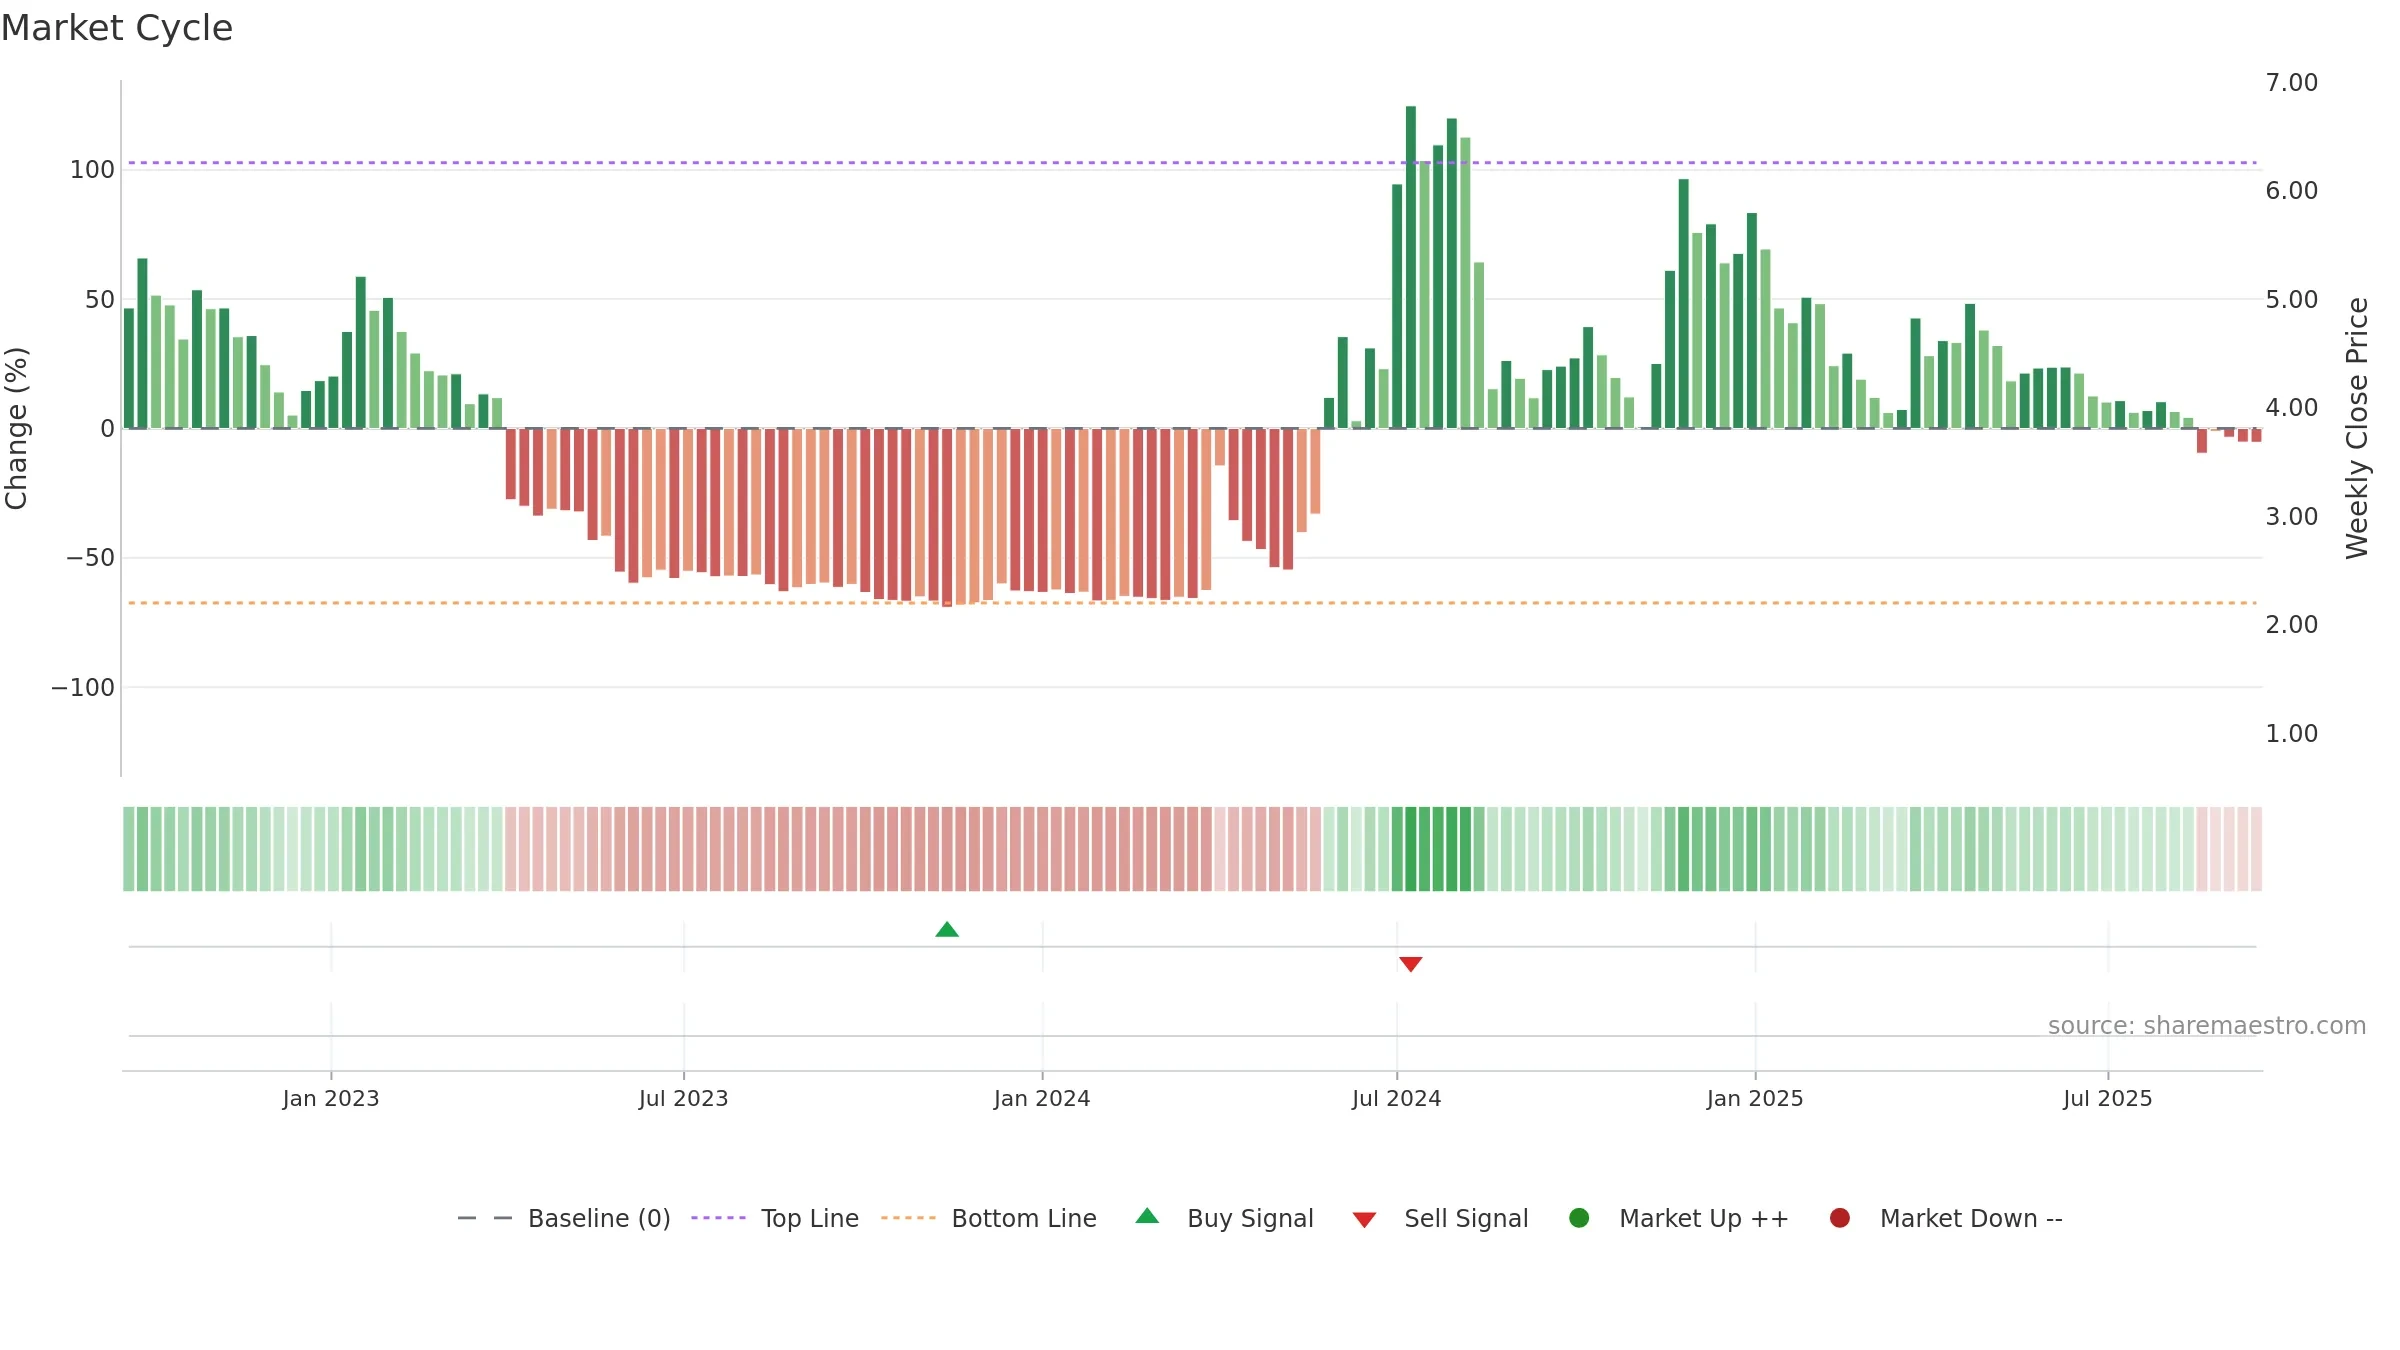Screen dimensions: 2400x1350
Task: Click the 6.00 tick on right axis
Action: tap(2292, 191)
